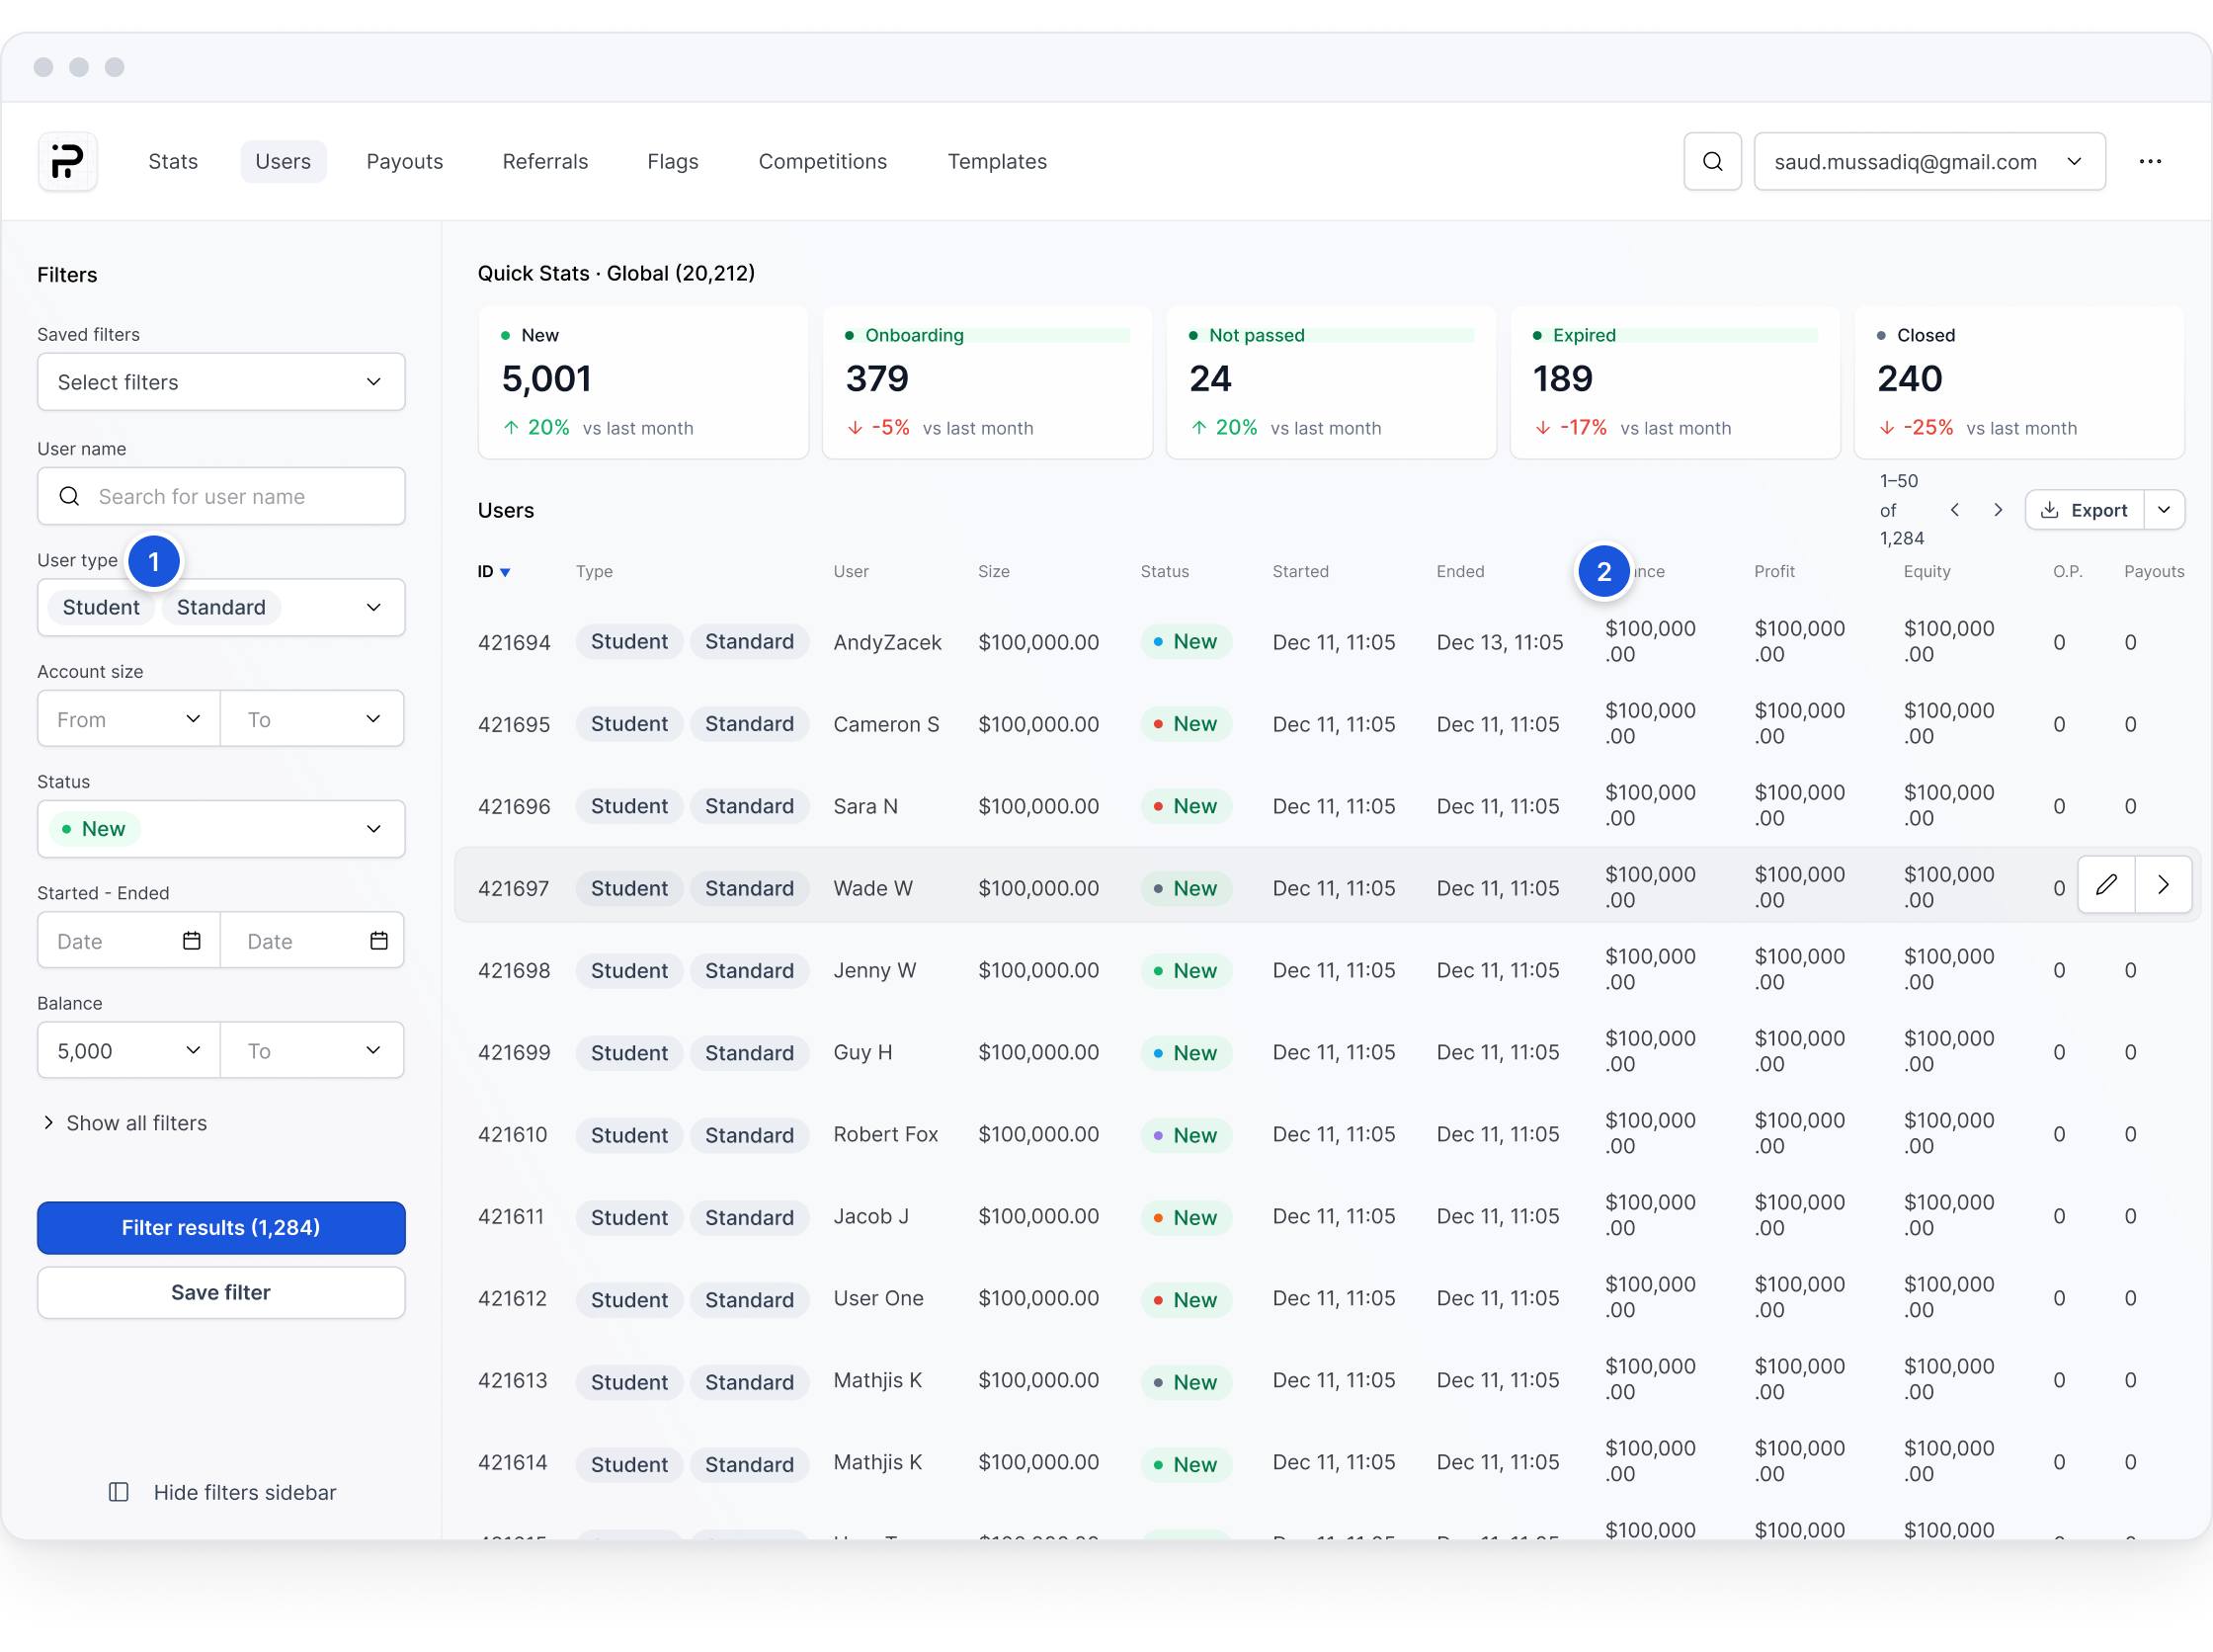
Task: Select the Users tab
Action: tap(283, 161)
